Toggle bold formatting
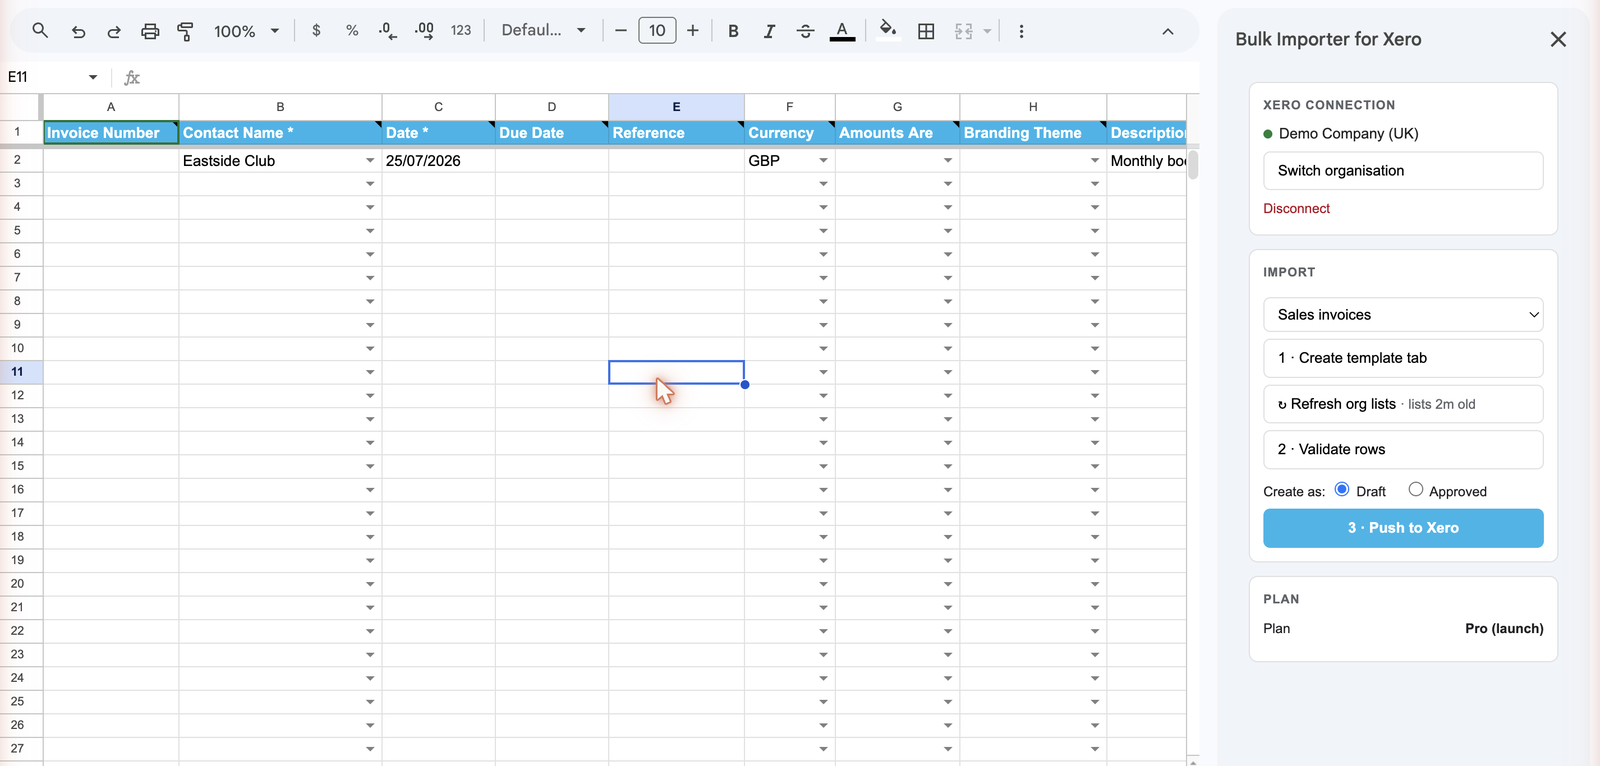This screenshot has height=766, width=1600. [x=733, y=31]
